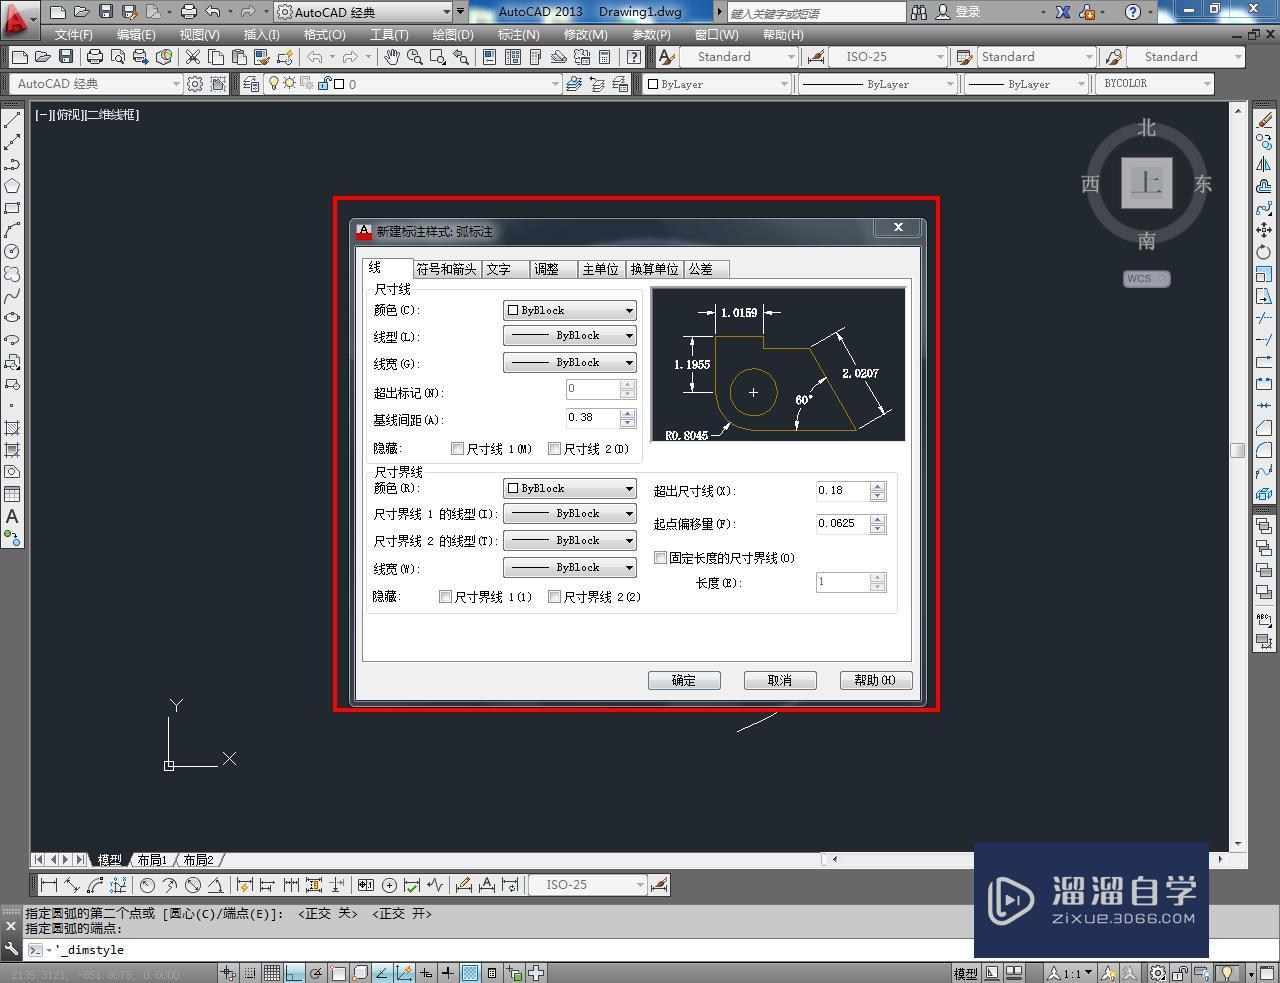The width and height of the screenshot is (1280, 983).
Task: Toggle Grid Display in status bar
Action: (272, 972)
